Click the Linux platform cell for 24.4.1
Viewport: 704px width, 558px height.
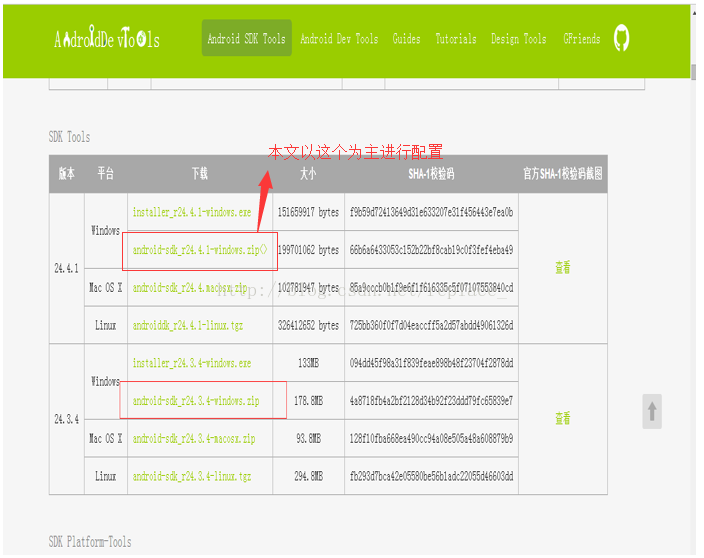[x=106, y=325]
